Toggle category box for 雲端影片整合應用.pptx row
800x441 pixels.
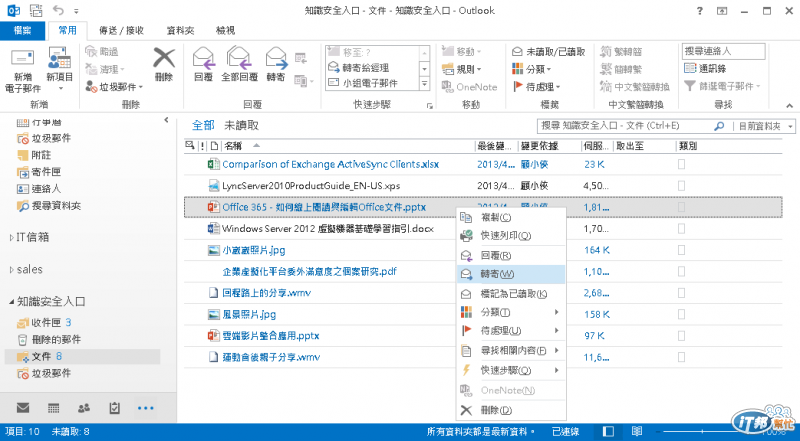pos(681,336)
